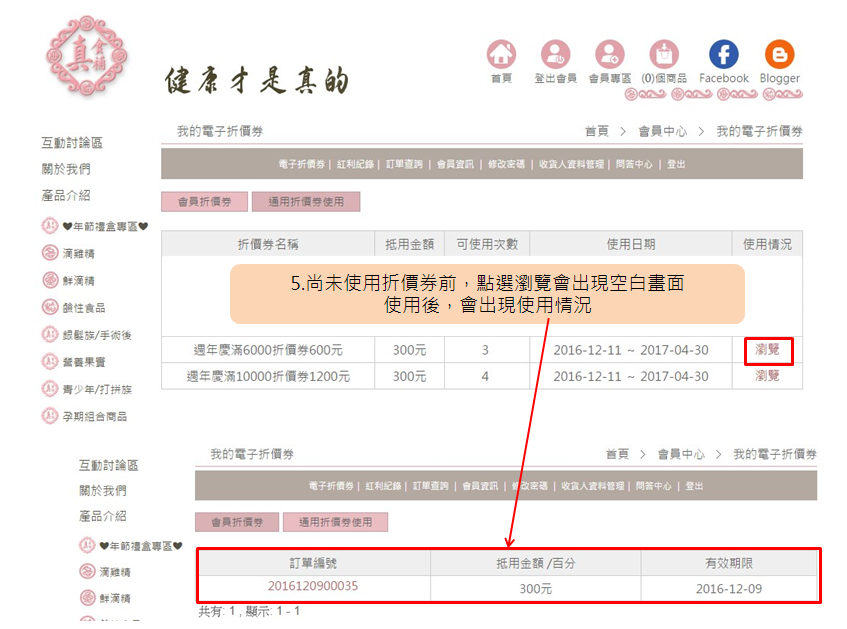
Task: Select 通用折價券使用 tab above the order number table
Action: click(334, 522)
